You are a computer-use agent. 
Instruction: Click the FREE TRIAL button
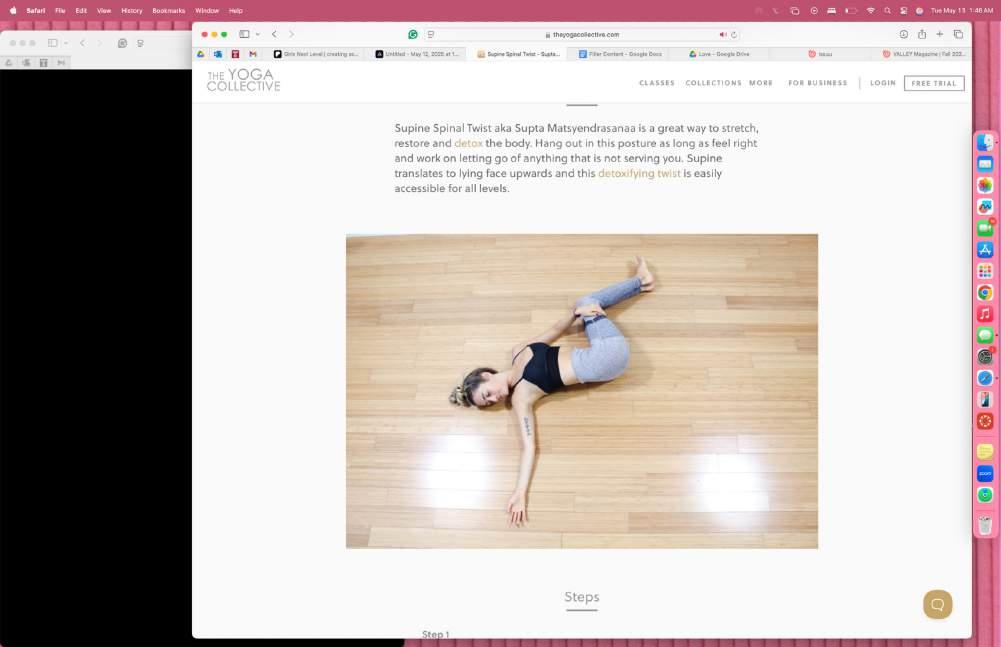point(934,83)
